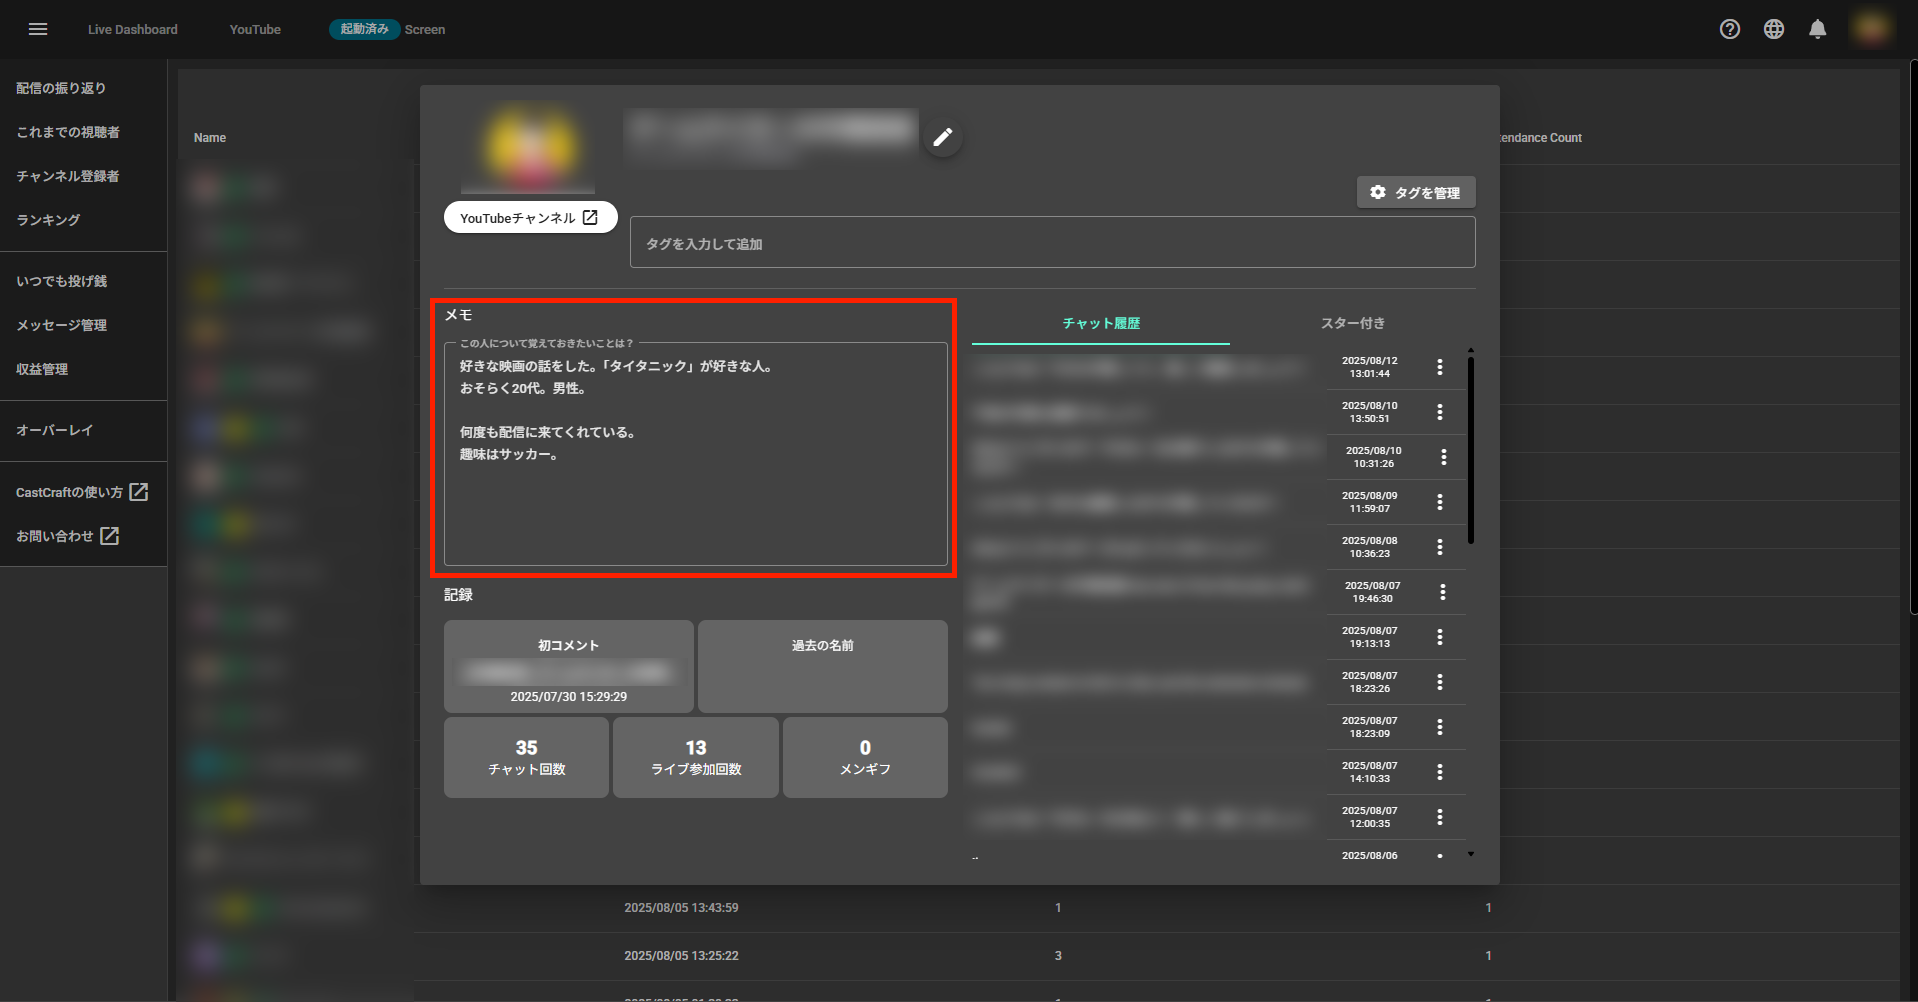Open options for chat at 2025/08/07 18:23:09

click(1440, 727)
